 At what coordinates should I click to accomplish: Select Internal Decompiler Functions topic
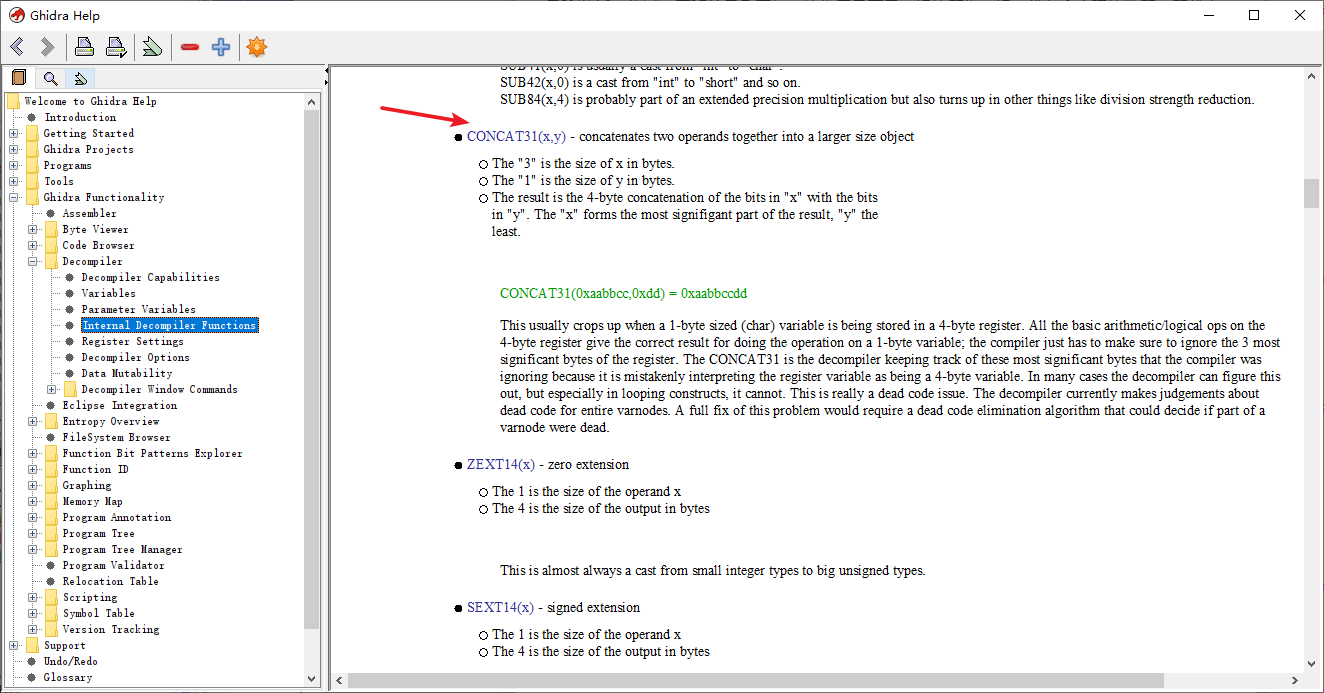click(169, 325)
